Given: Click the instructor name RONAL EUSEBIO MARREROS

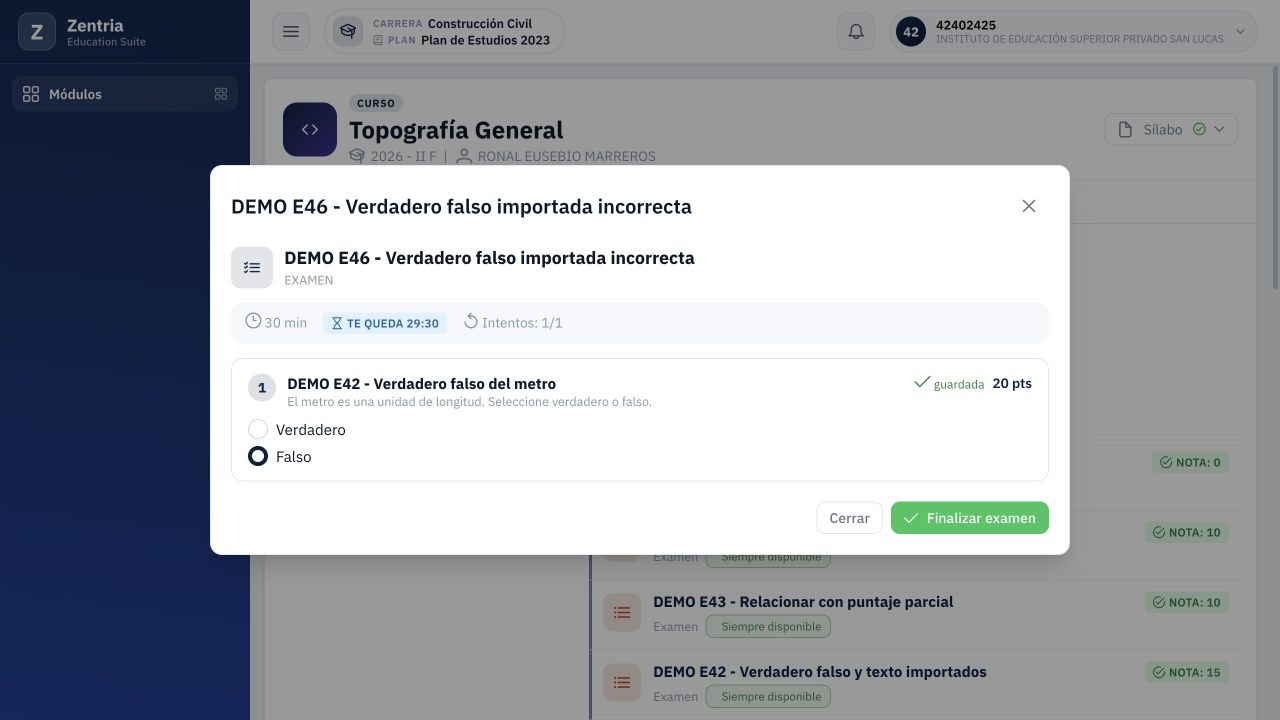Looking at the screenshot, I should pyautogui.click(x=567, y=156).
